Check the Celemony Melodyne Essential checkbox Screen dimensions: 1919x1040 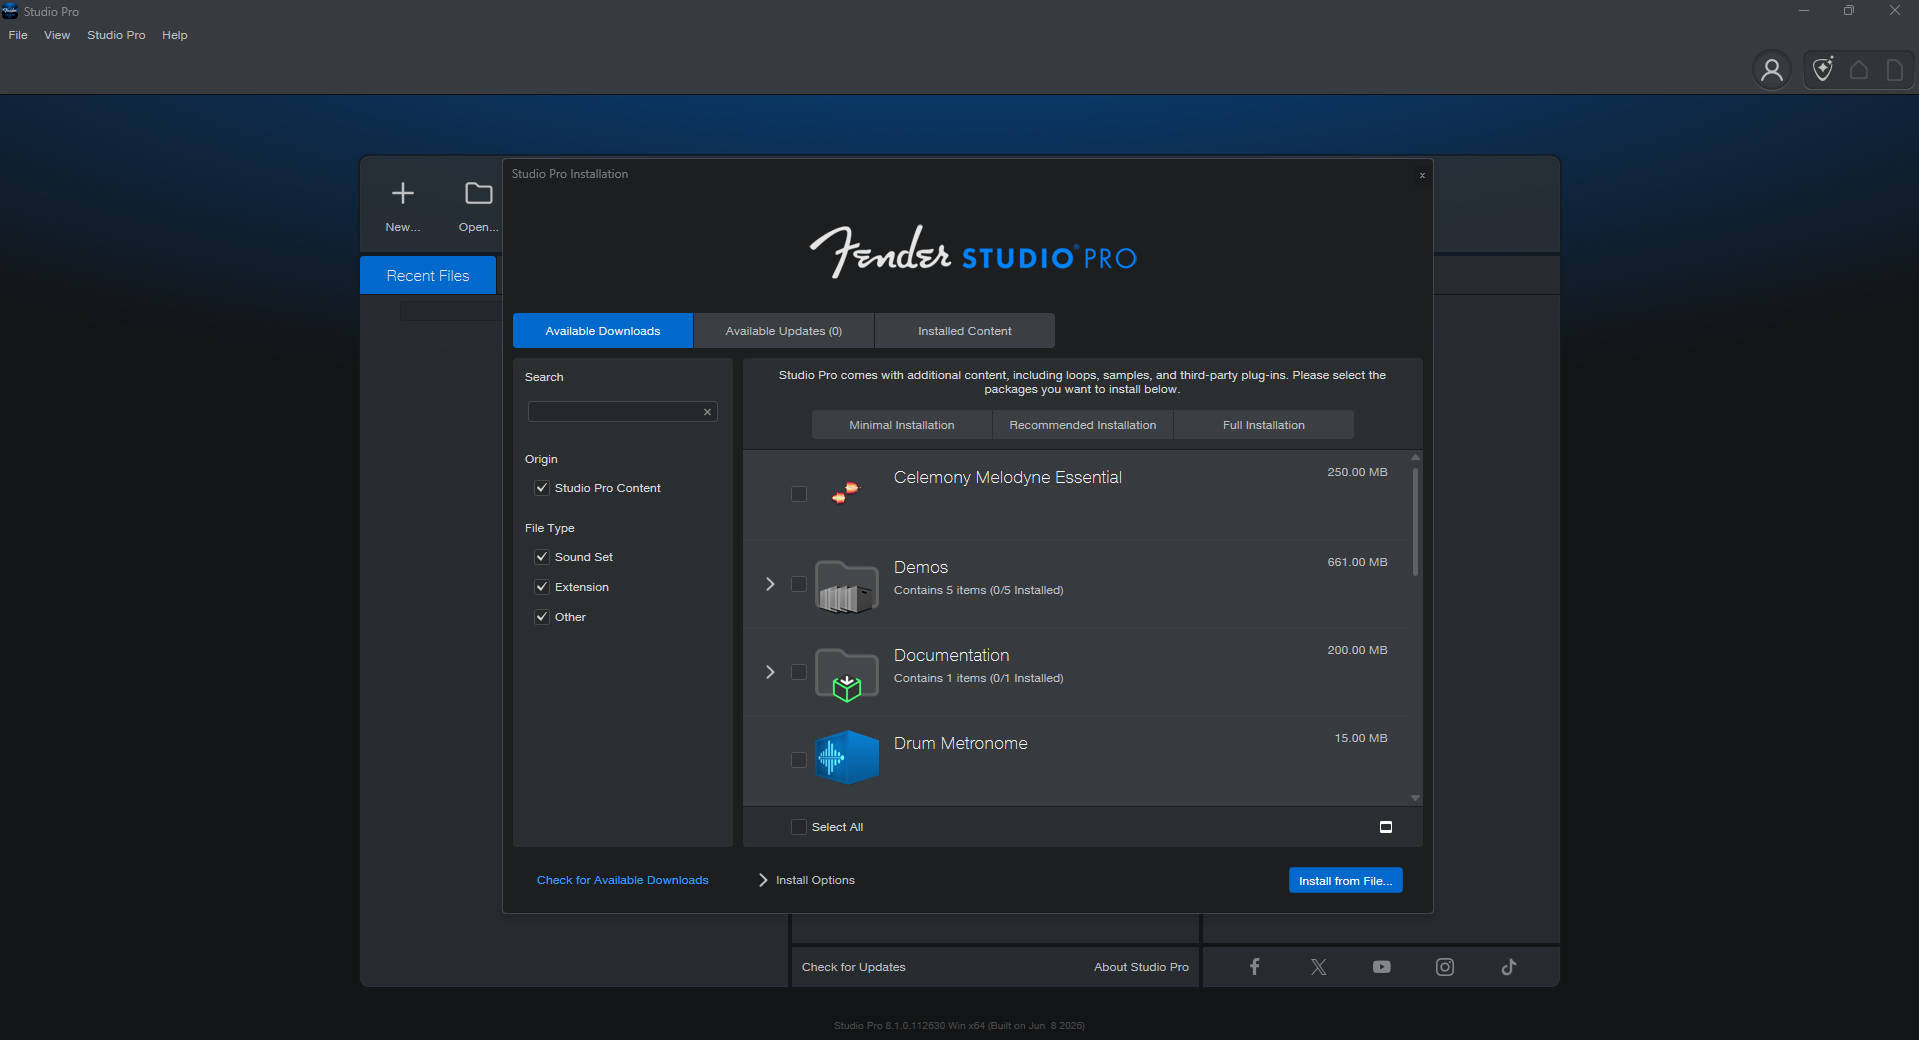point(799,494)
